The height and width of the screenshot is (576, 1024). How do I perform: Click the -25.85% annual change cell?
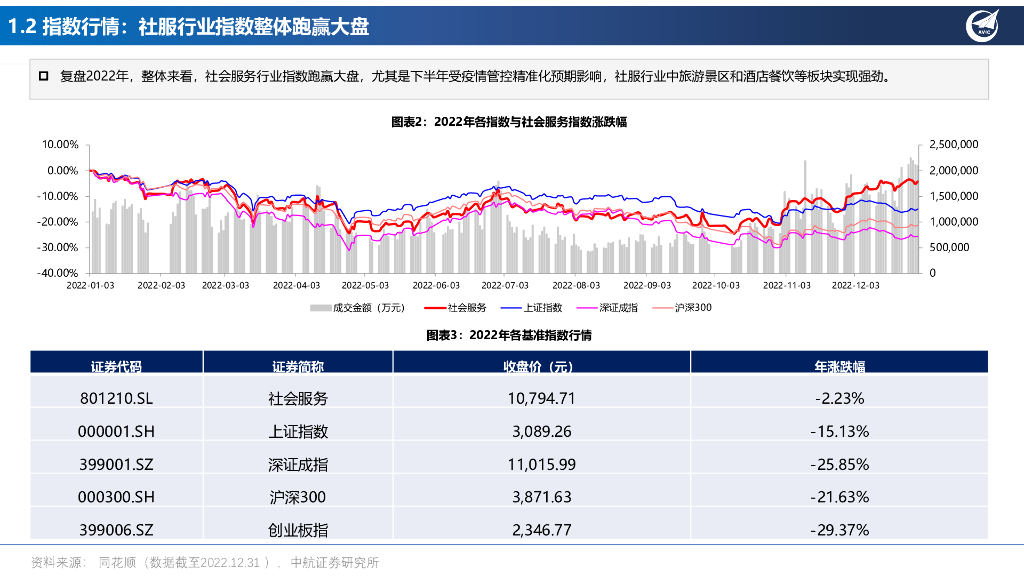839,464
